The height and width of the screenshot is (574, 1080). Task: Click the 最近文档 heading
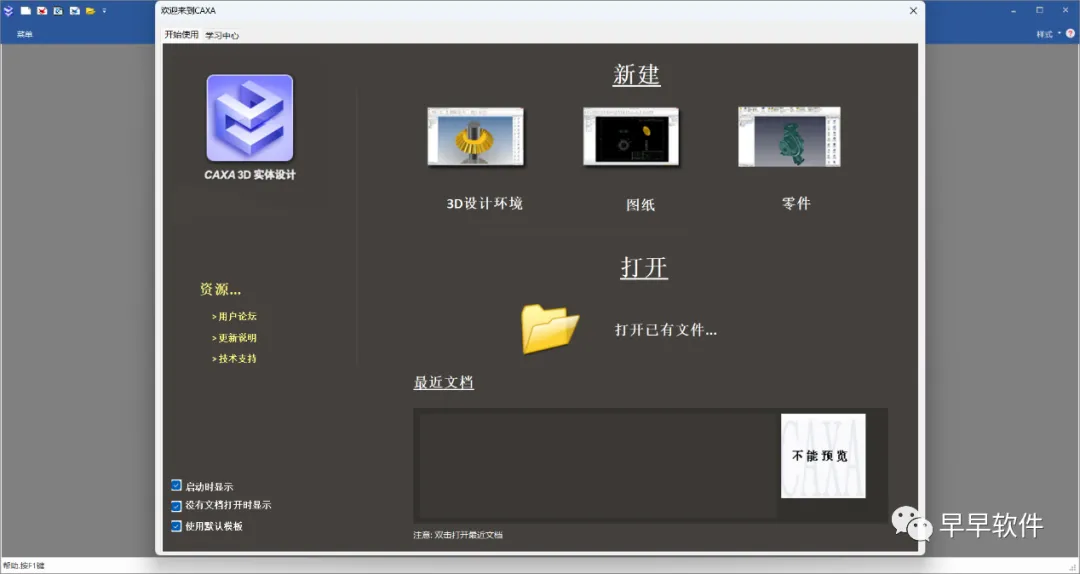(444, 382)
